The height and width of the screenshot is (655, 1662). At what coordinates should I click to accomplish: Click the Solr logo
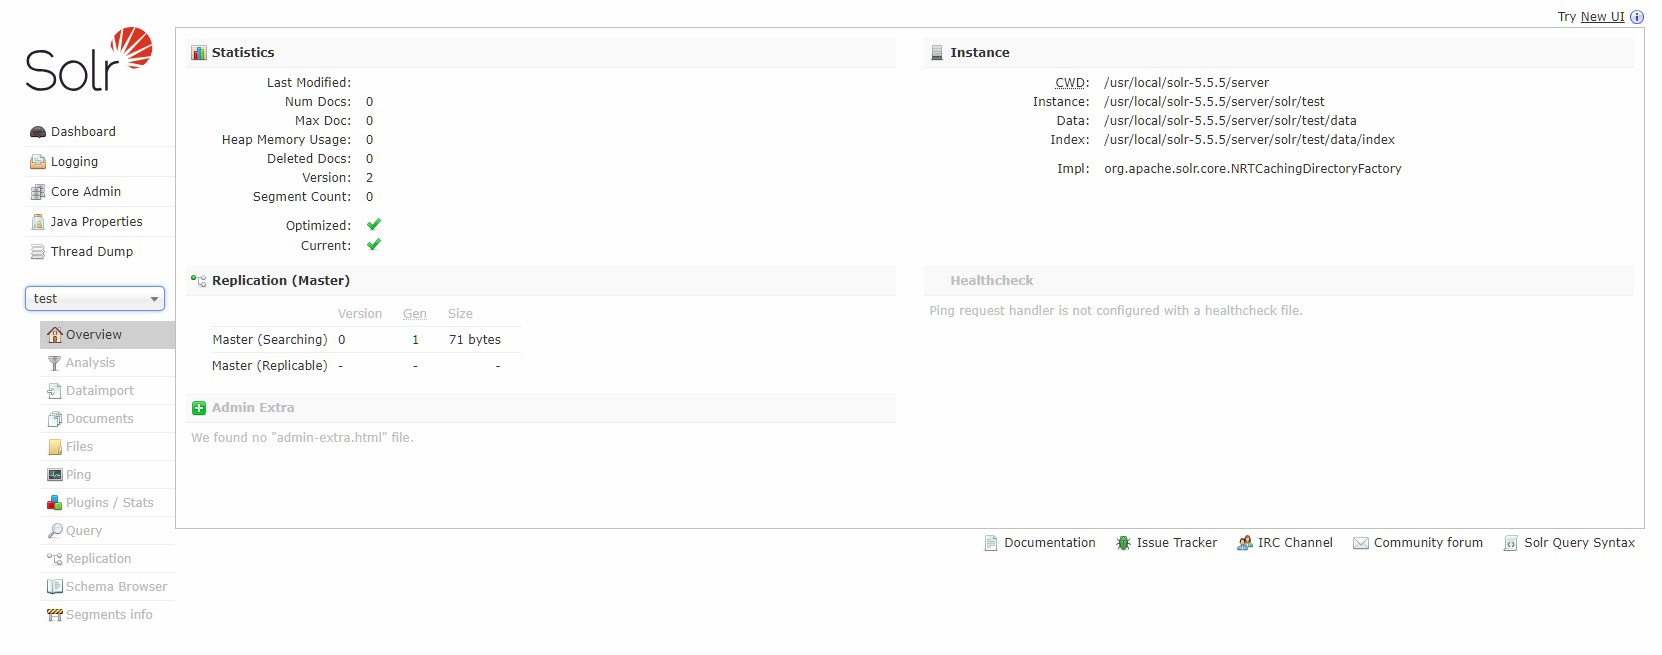point(89,60)
